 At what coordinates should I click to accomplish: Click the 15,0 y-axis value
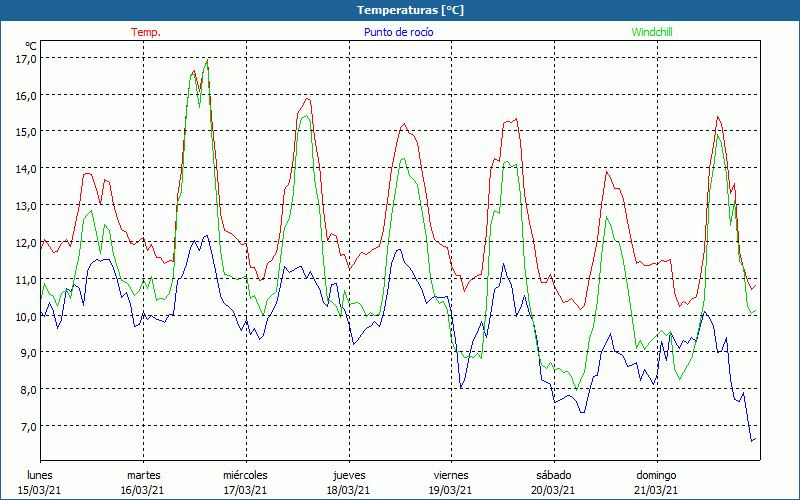(x=27, y=132)
